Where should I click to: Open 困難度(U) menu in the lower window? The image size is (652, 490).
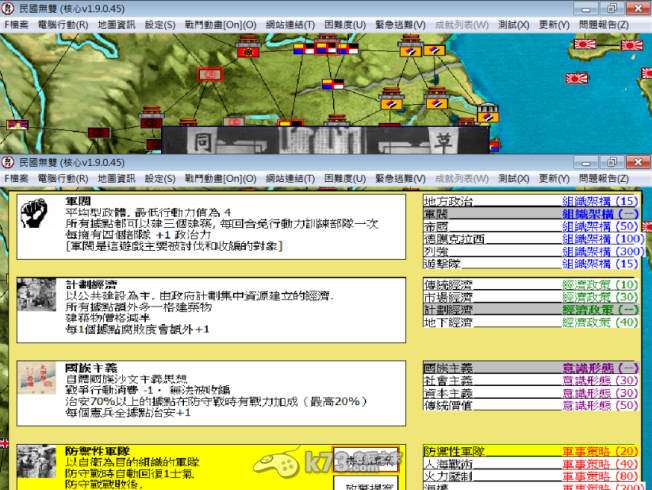(345, 179)
